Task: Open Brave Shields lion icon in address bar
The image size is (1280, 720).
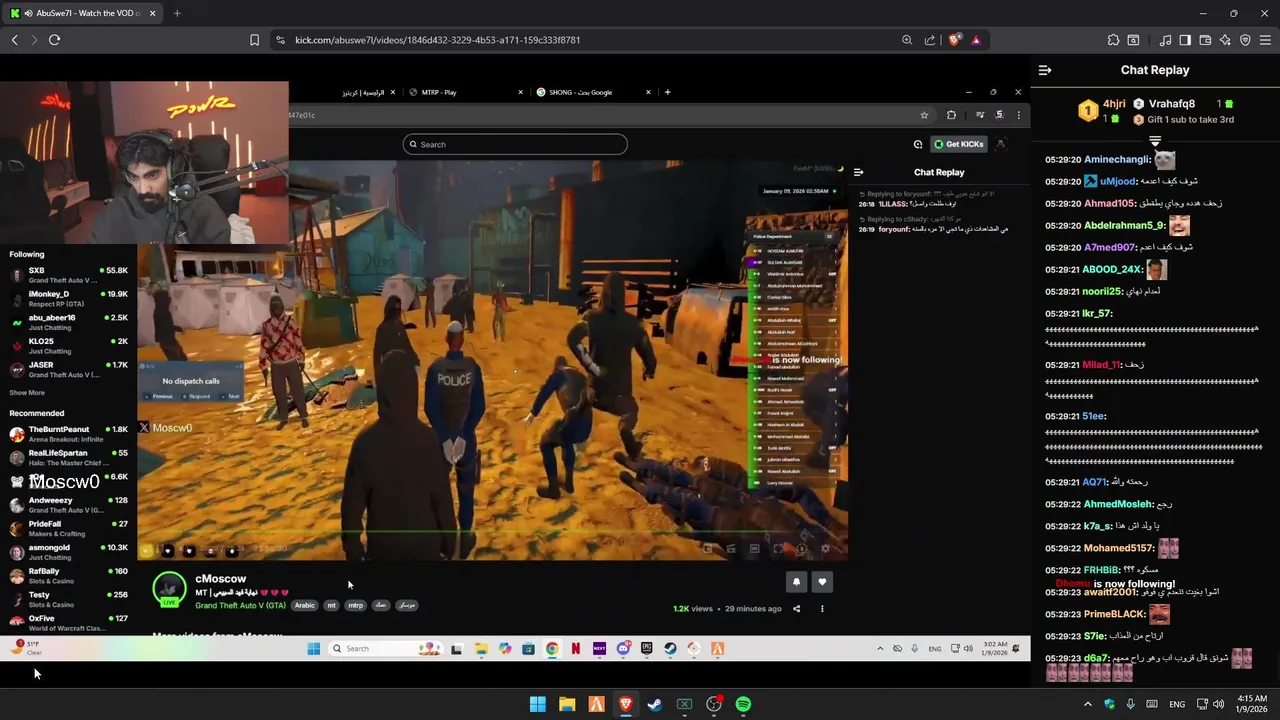Action: coord(955,40)
